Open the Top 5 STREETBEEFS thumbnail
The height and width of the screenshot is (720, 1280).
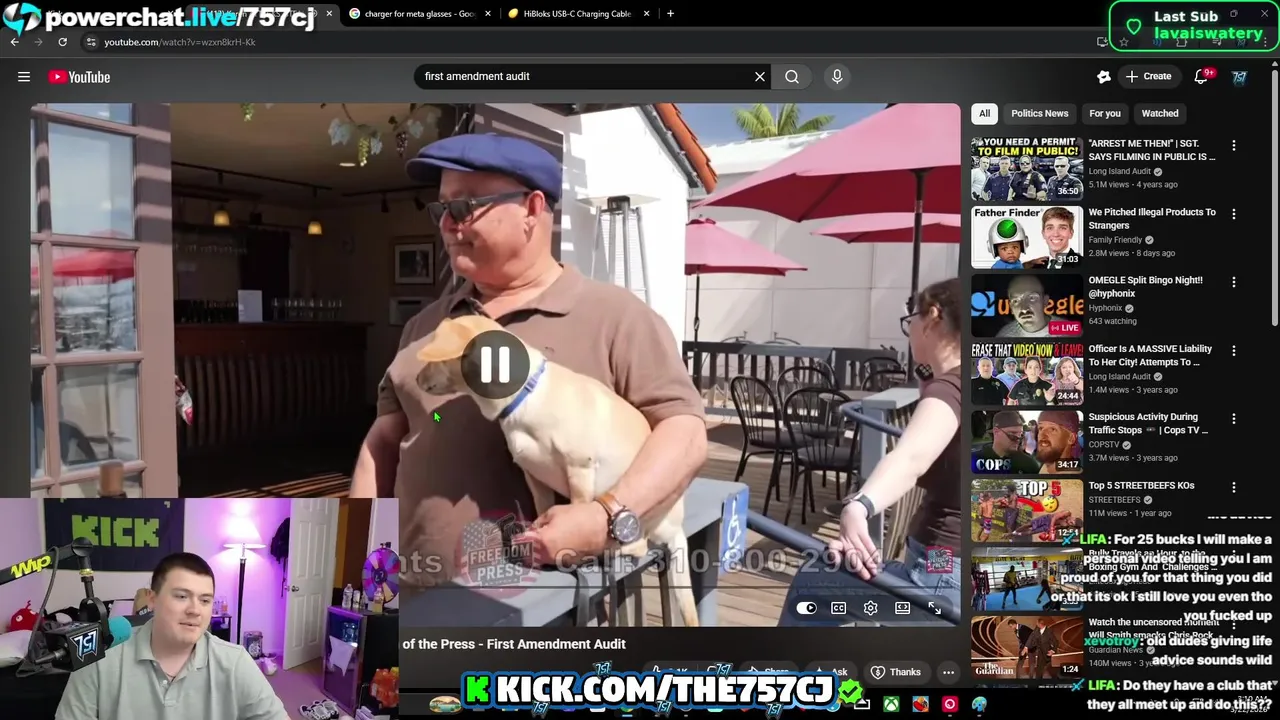1026,509
